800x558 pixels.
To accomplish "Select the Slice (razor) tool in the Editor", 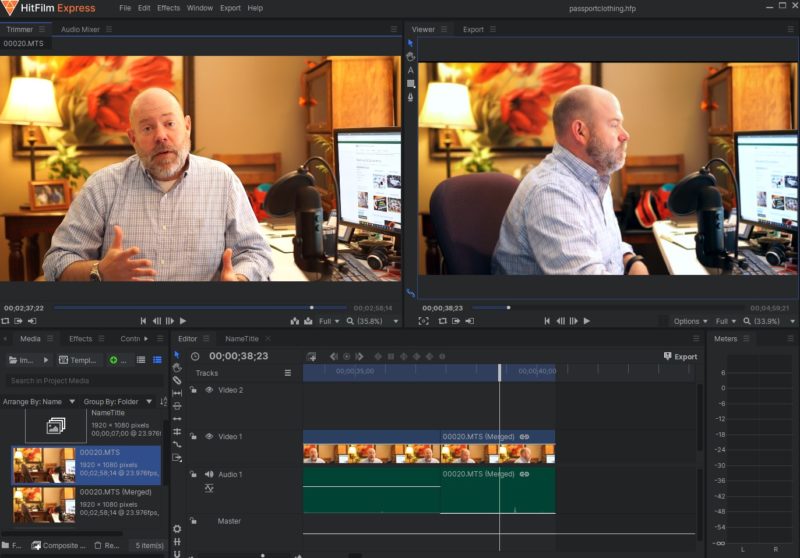I will [177, 381].
